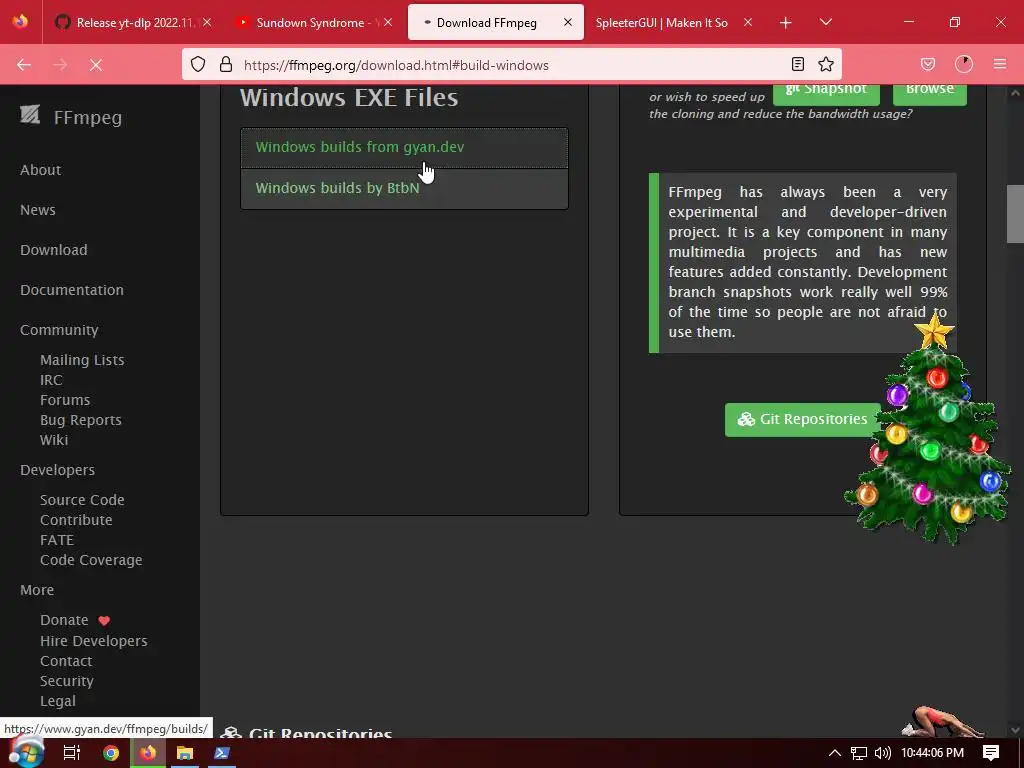The image size is (1024, 768).
Task: Open Task View on the taskbar
Action: click(x=71, y=753)
